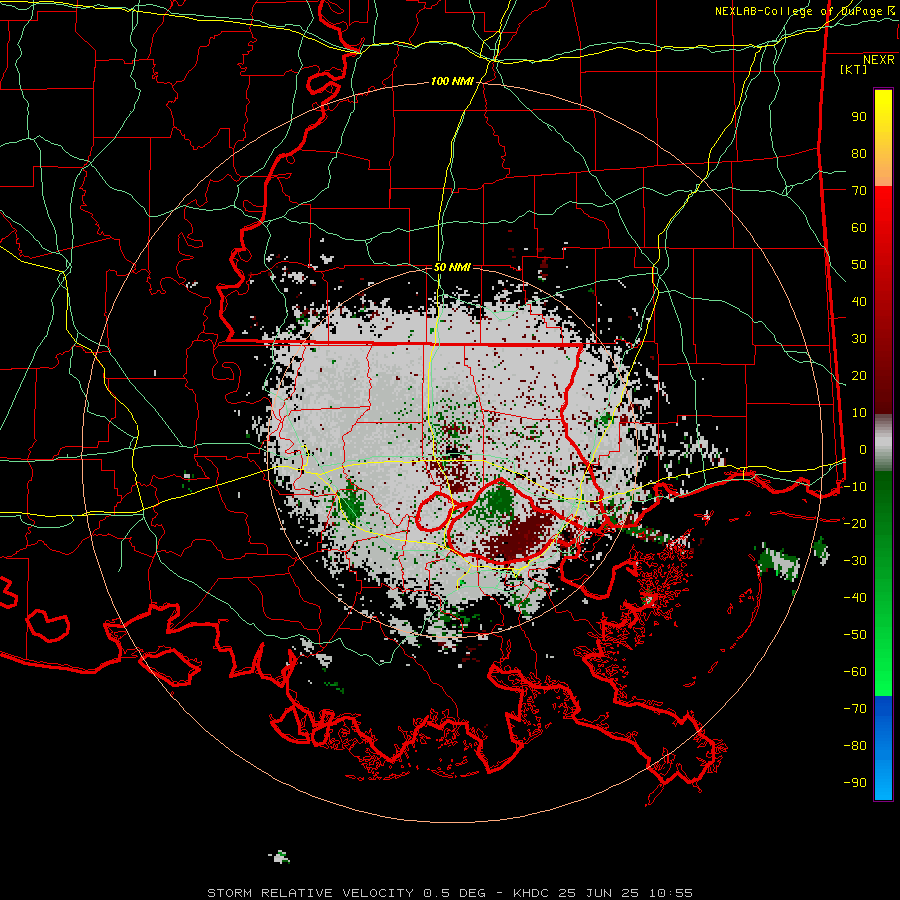Viewport: 900px width, 900px height.
Task: Click the 50 value on the color scale
Action: click(x=859, y=265)
